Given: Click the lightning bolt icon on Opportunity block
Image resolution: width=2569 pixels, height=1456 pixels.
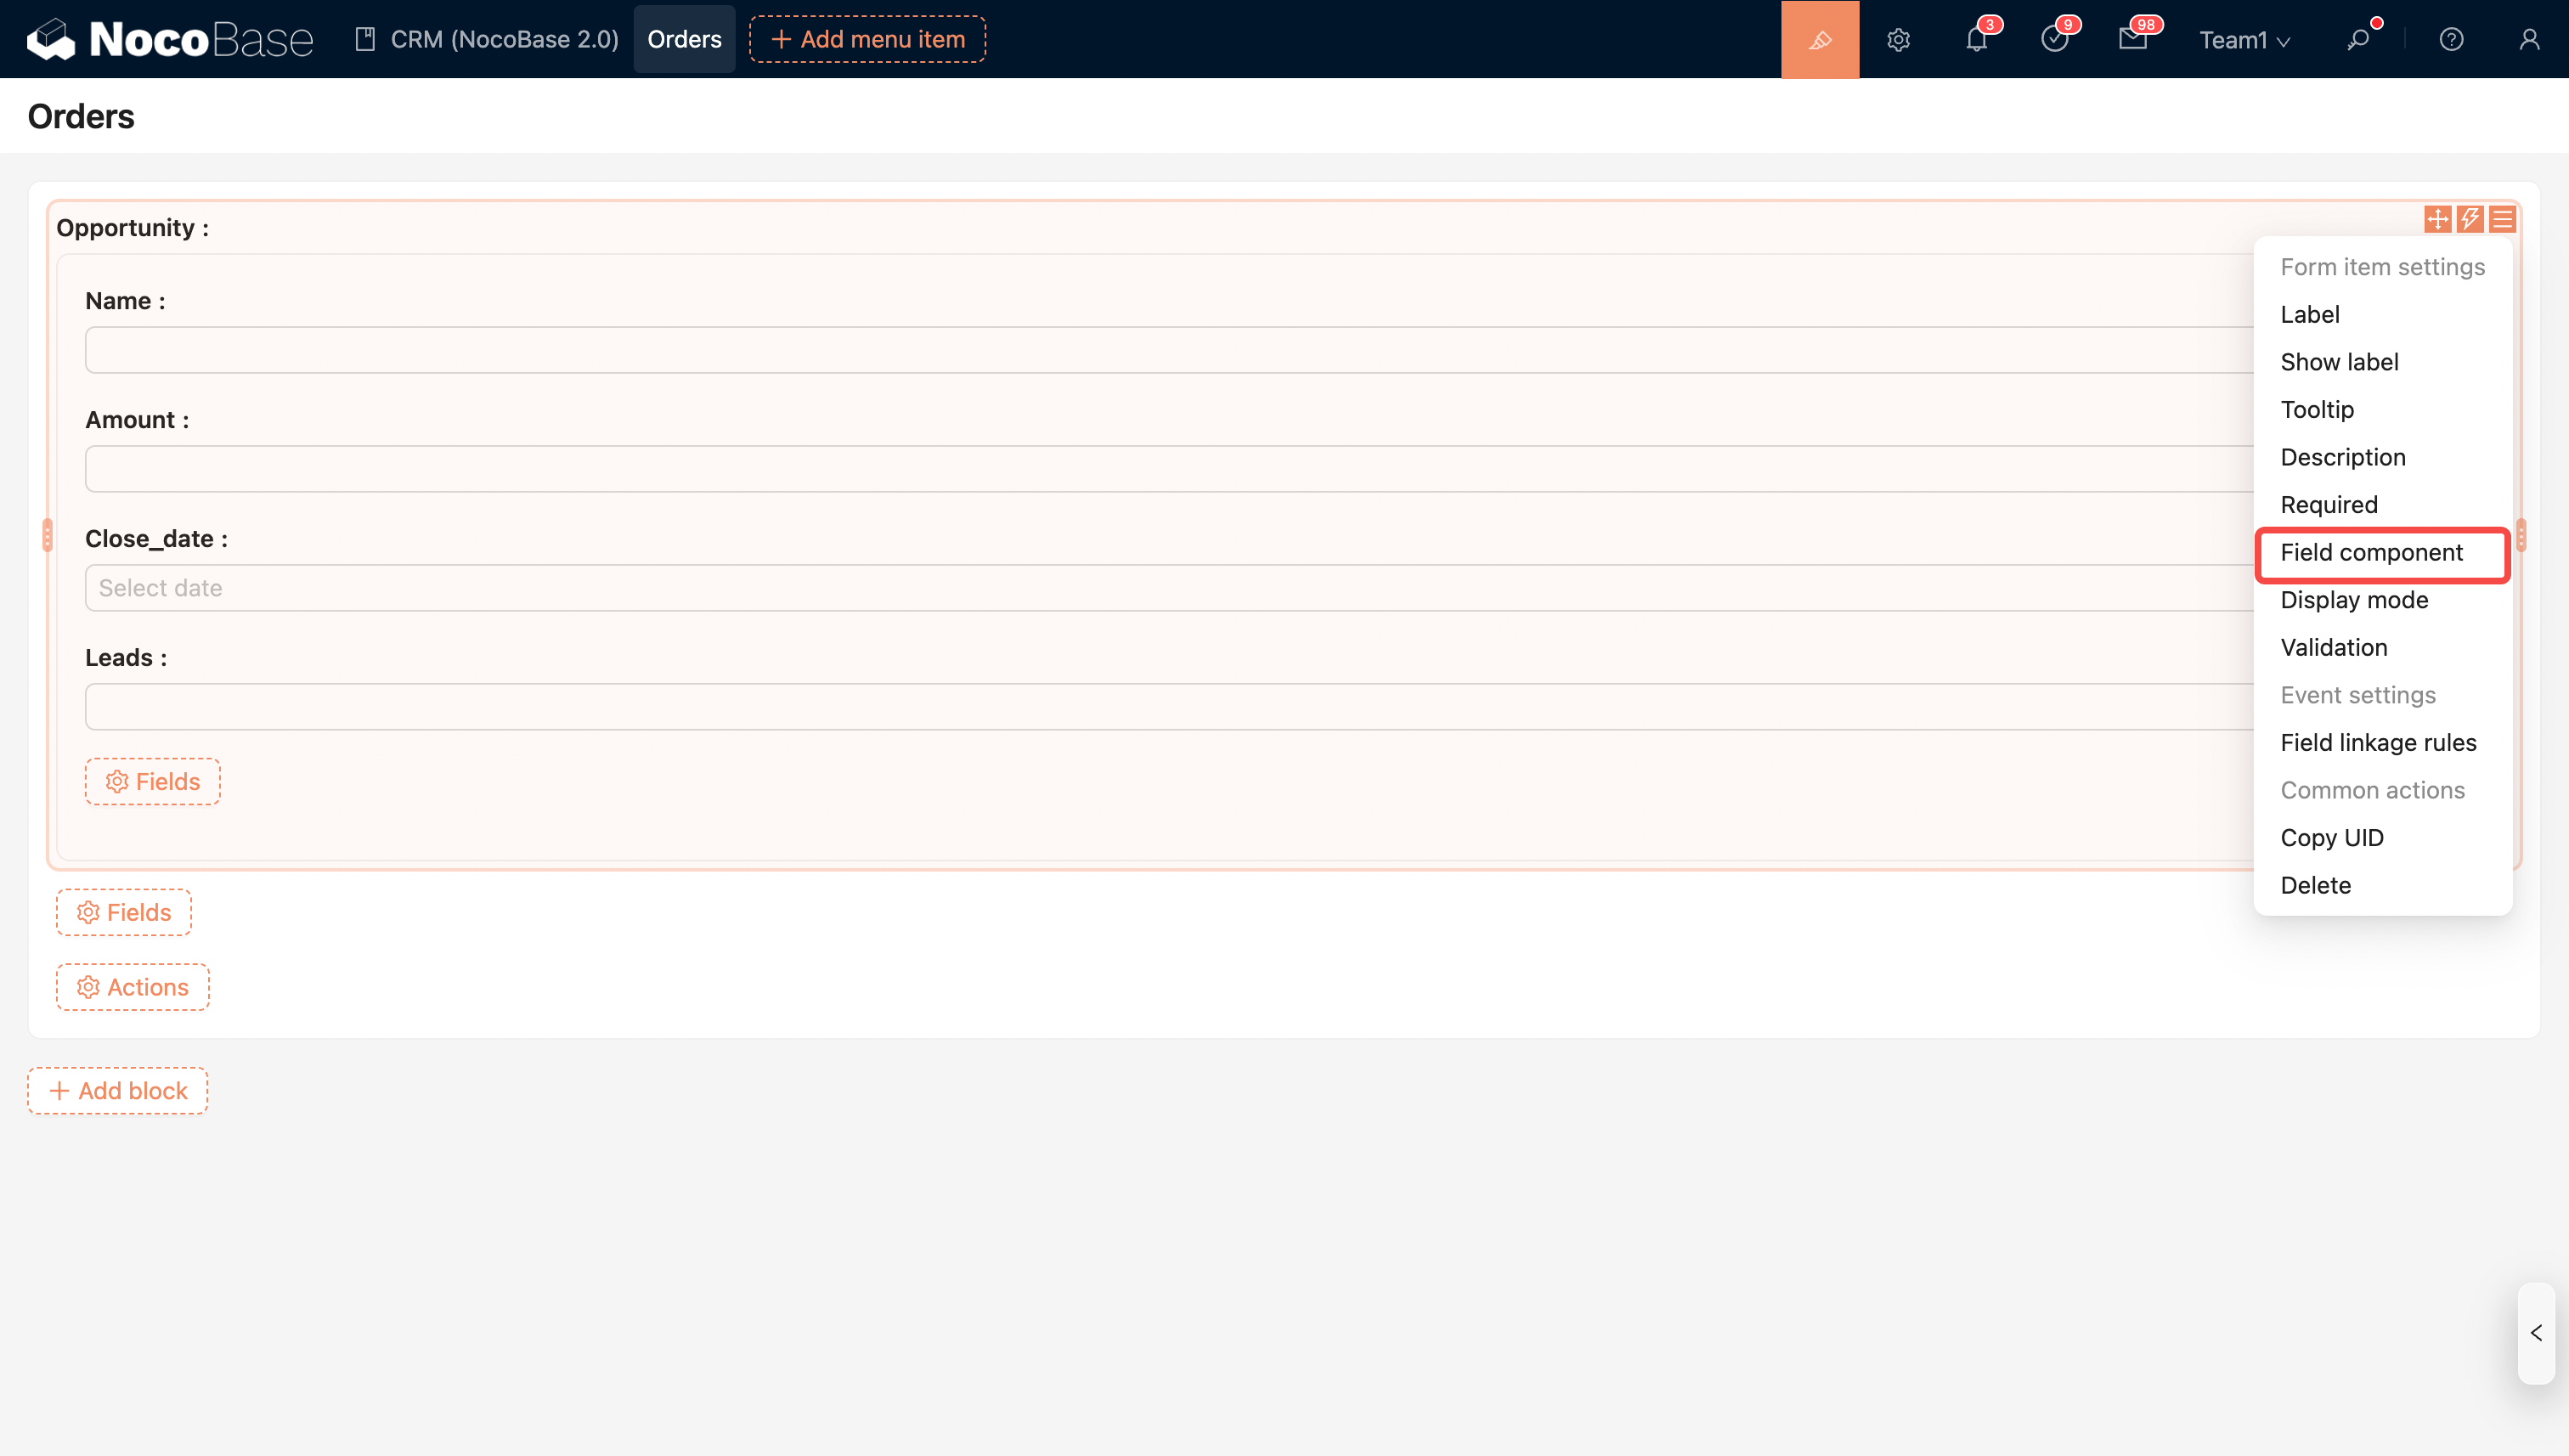Looking at the screenshot, I should point(2469,219).
